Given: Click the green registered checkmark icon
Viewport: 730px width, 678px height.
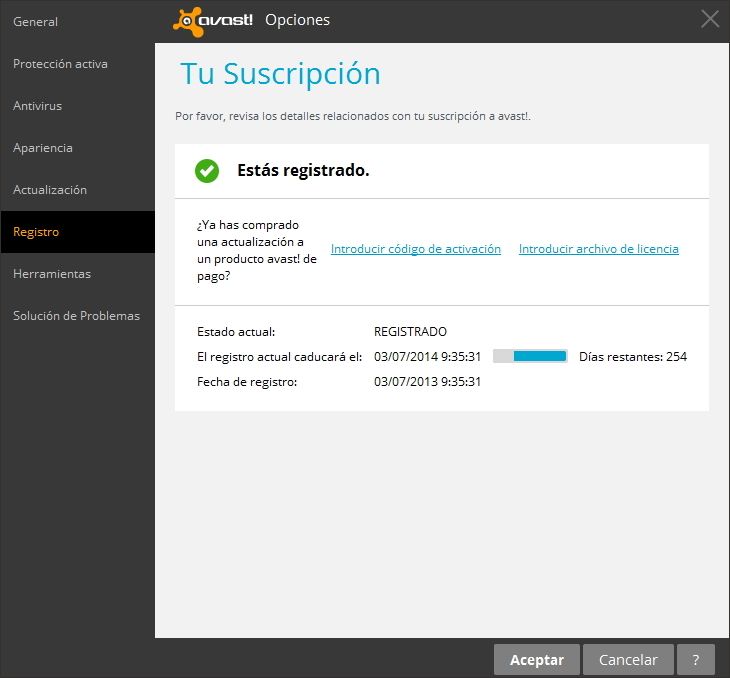Looking at the screenshot, I should (207, 171).
